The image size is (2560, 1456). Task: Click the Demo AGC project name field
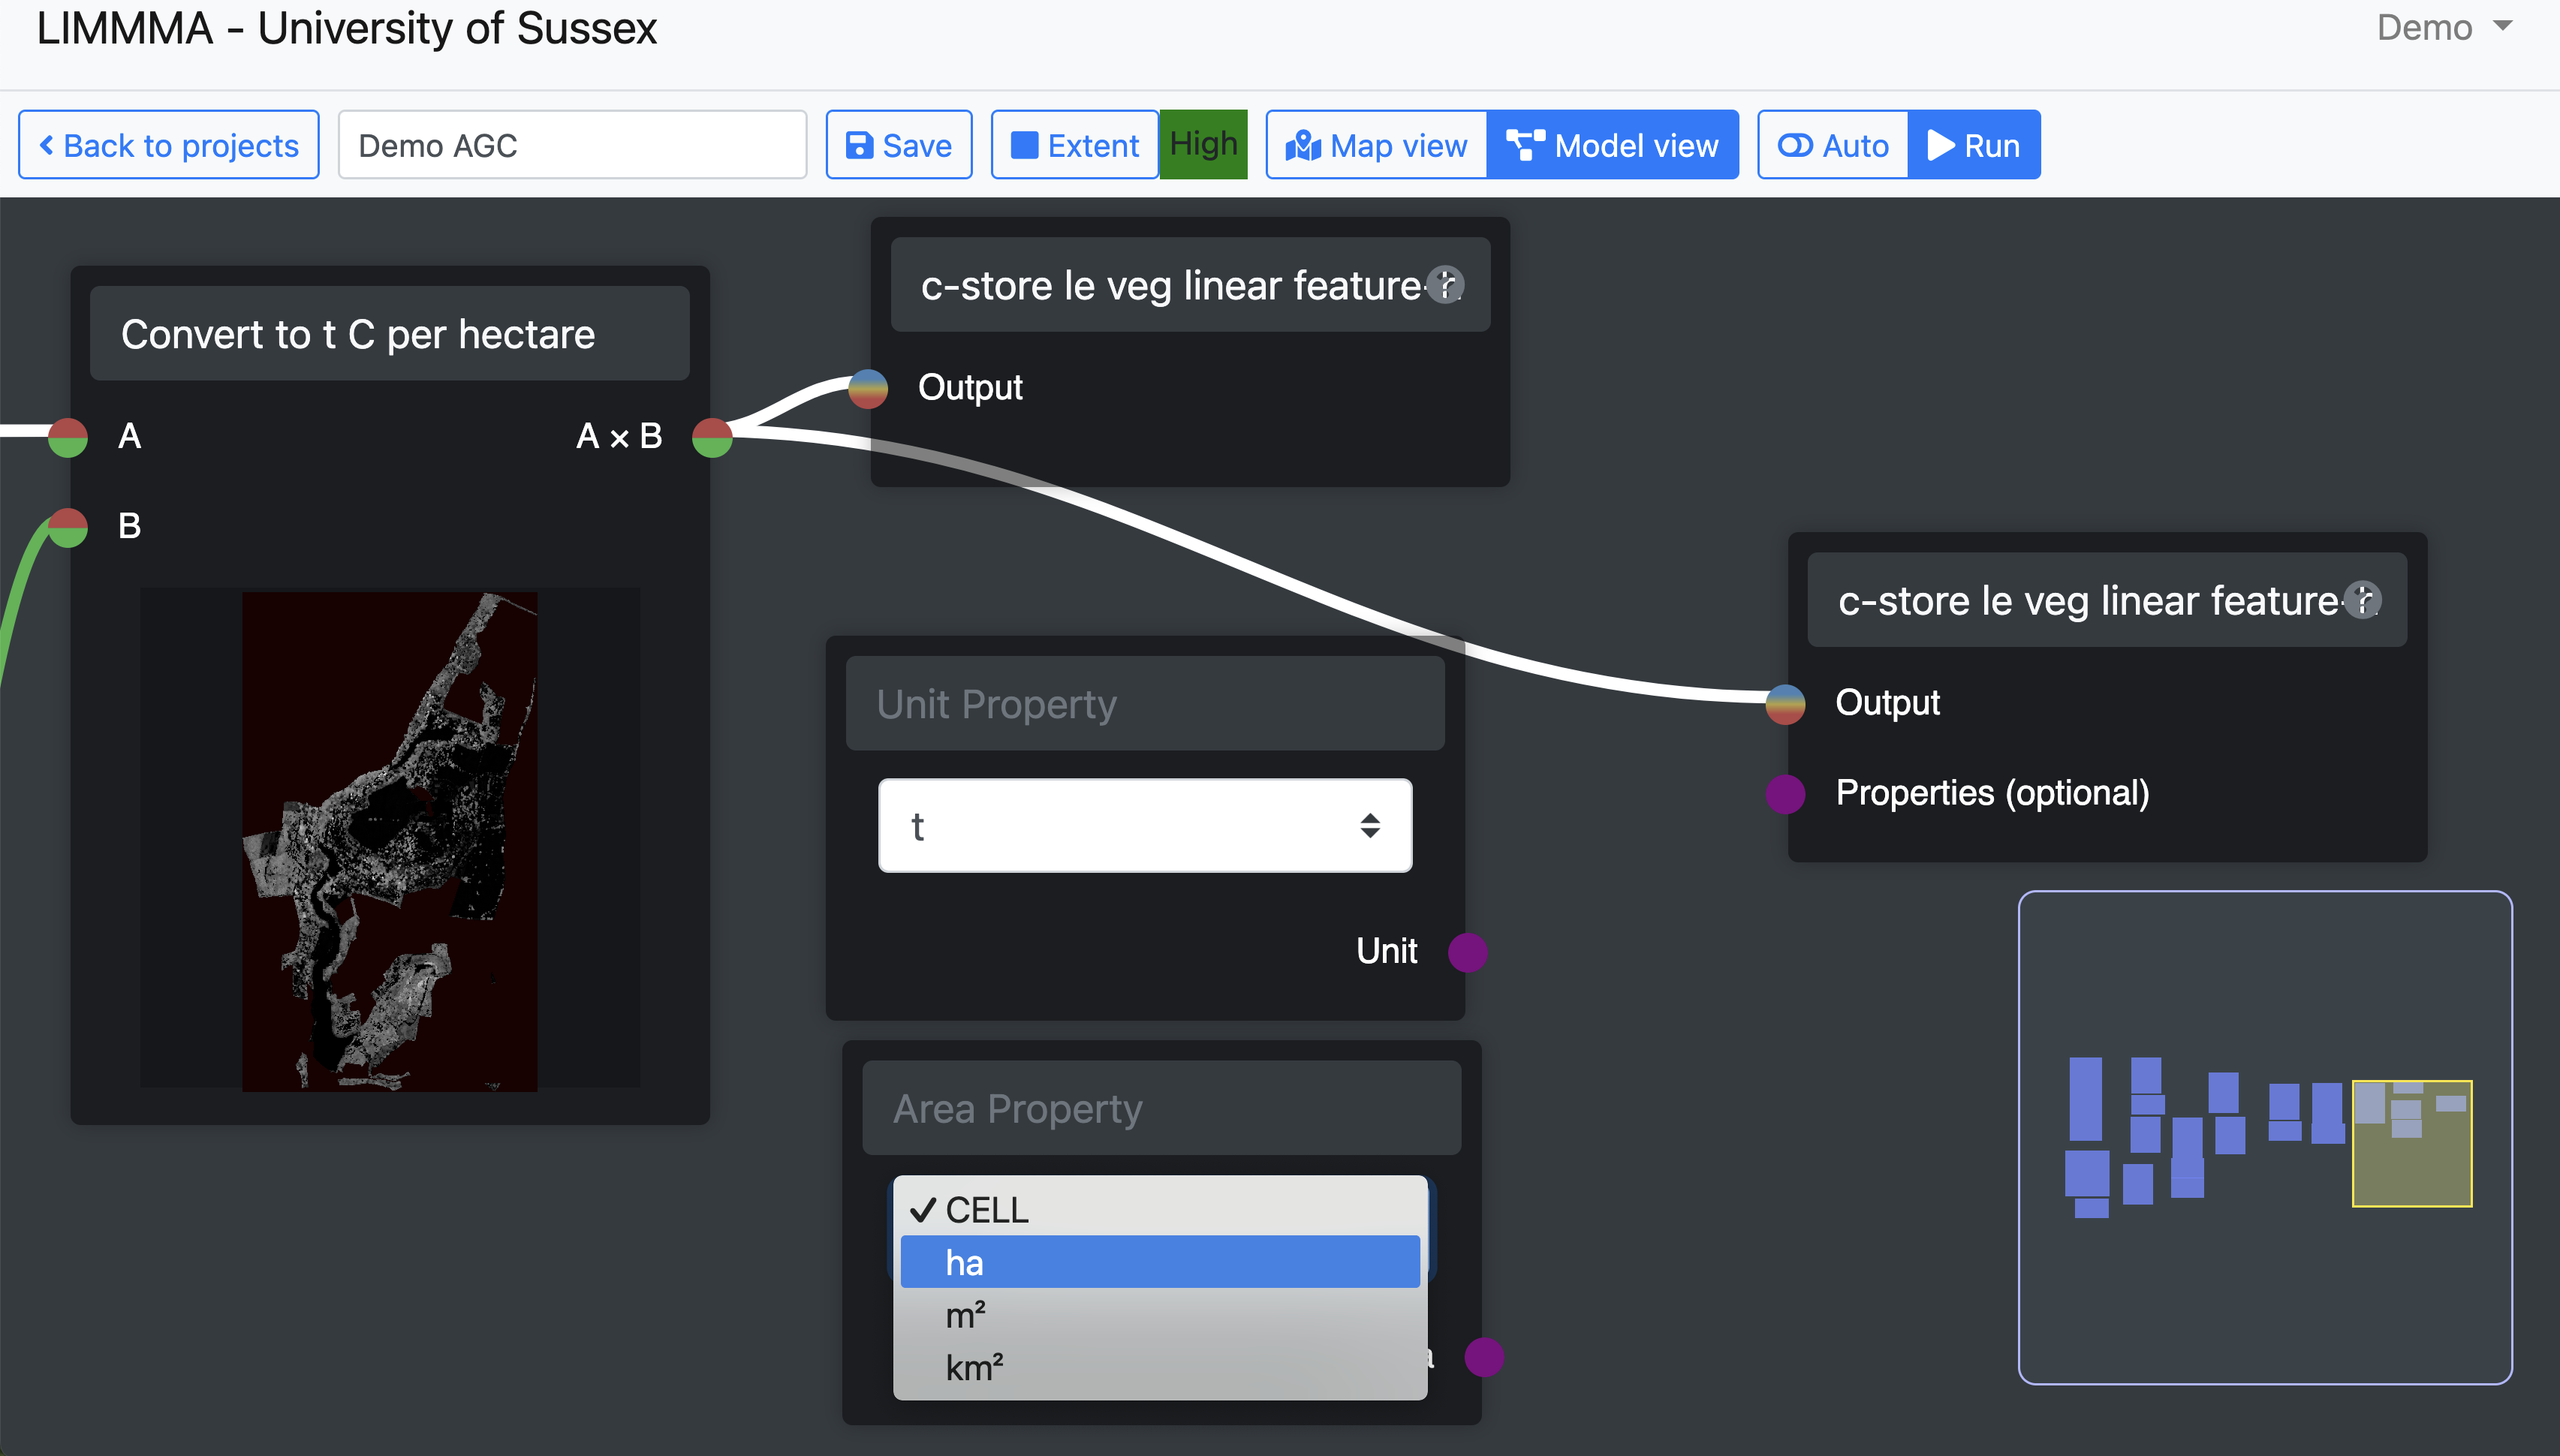click(x=572, y=145)
